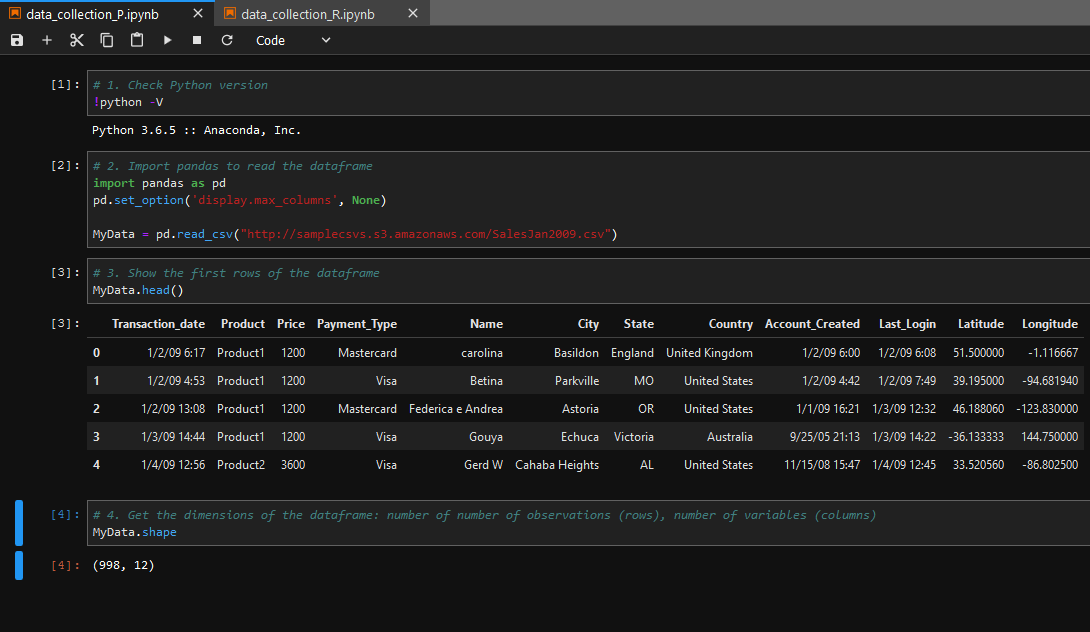Image resolution: width=1090 pixels, height=632 pixels.
Task: Open the Code cell type dropdown
Action: pos(293,40)
